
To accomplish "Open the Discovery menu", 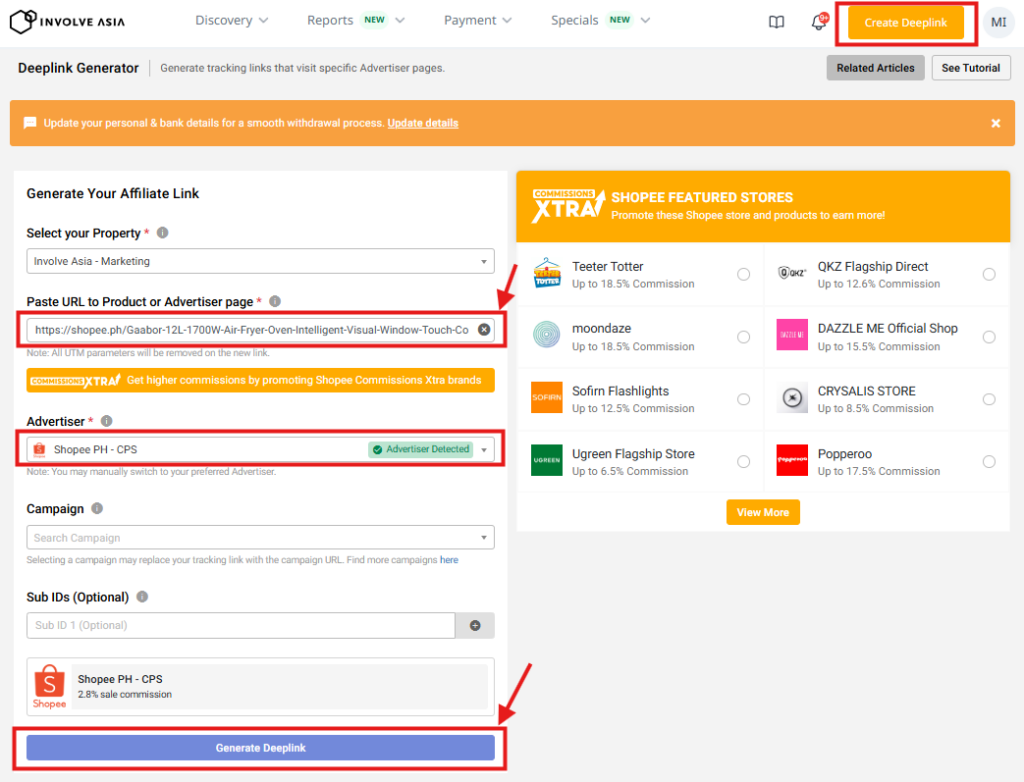I will tap(231, 20).
